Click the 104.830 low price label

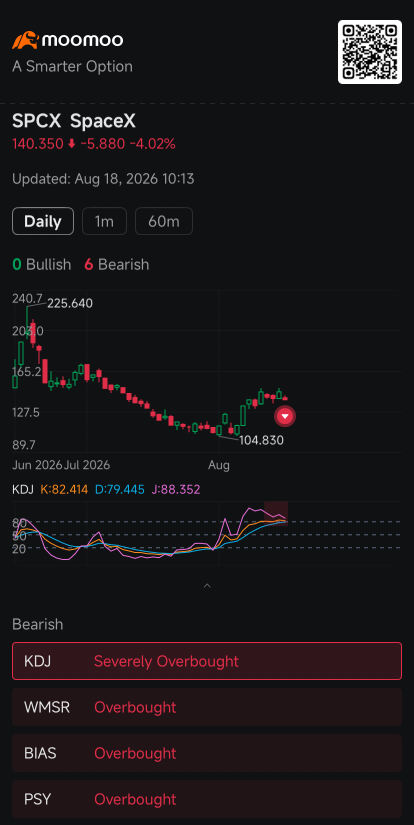click(x=261, y=440)
